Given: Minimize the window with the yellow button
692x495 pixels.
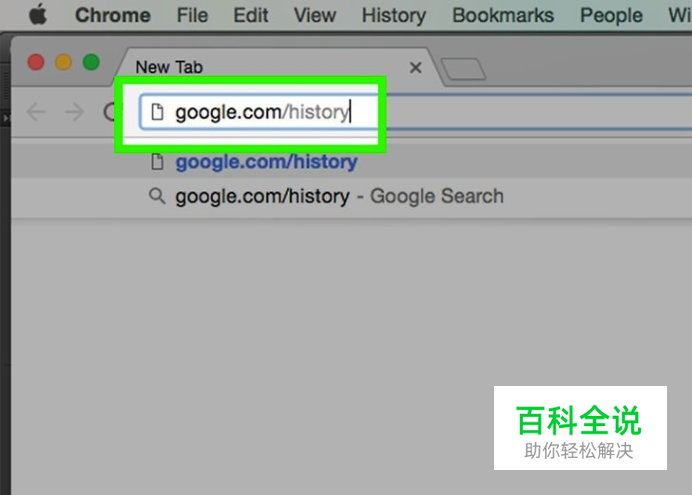Looking at the screenshot, I should click(x=63, y=62).
